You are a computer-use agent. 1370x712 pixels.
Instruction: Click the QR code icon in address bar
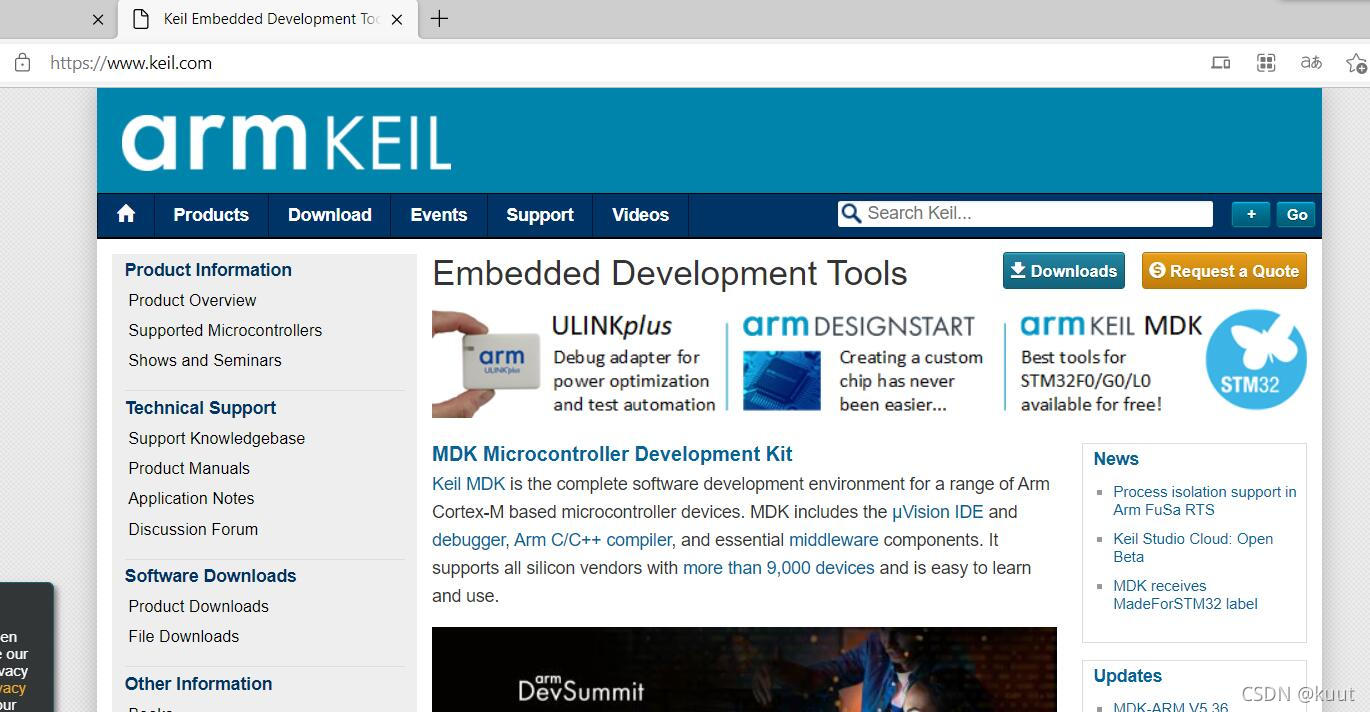(1266, 63)
